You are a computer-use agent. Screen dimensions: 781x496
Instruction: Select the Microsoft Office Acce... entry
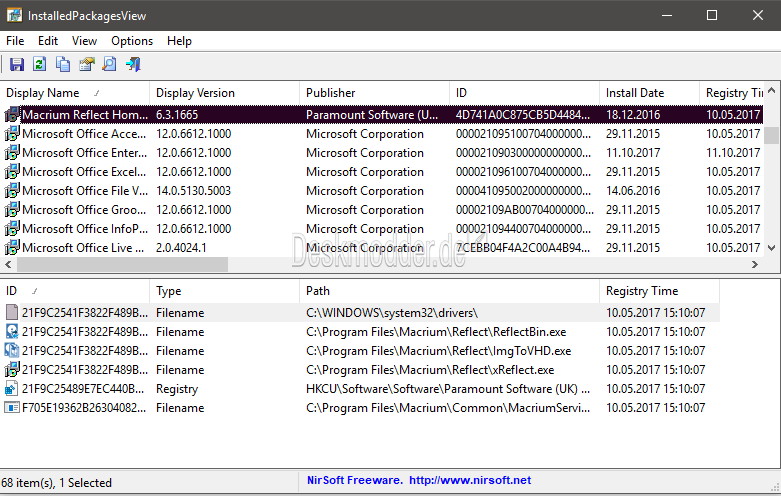pyautogui.click(x=84, y=134)
